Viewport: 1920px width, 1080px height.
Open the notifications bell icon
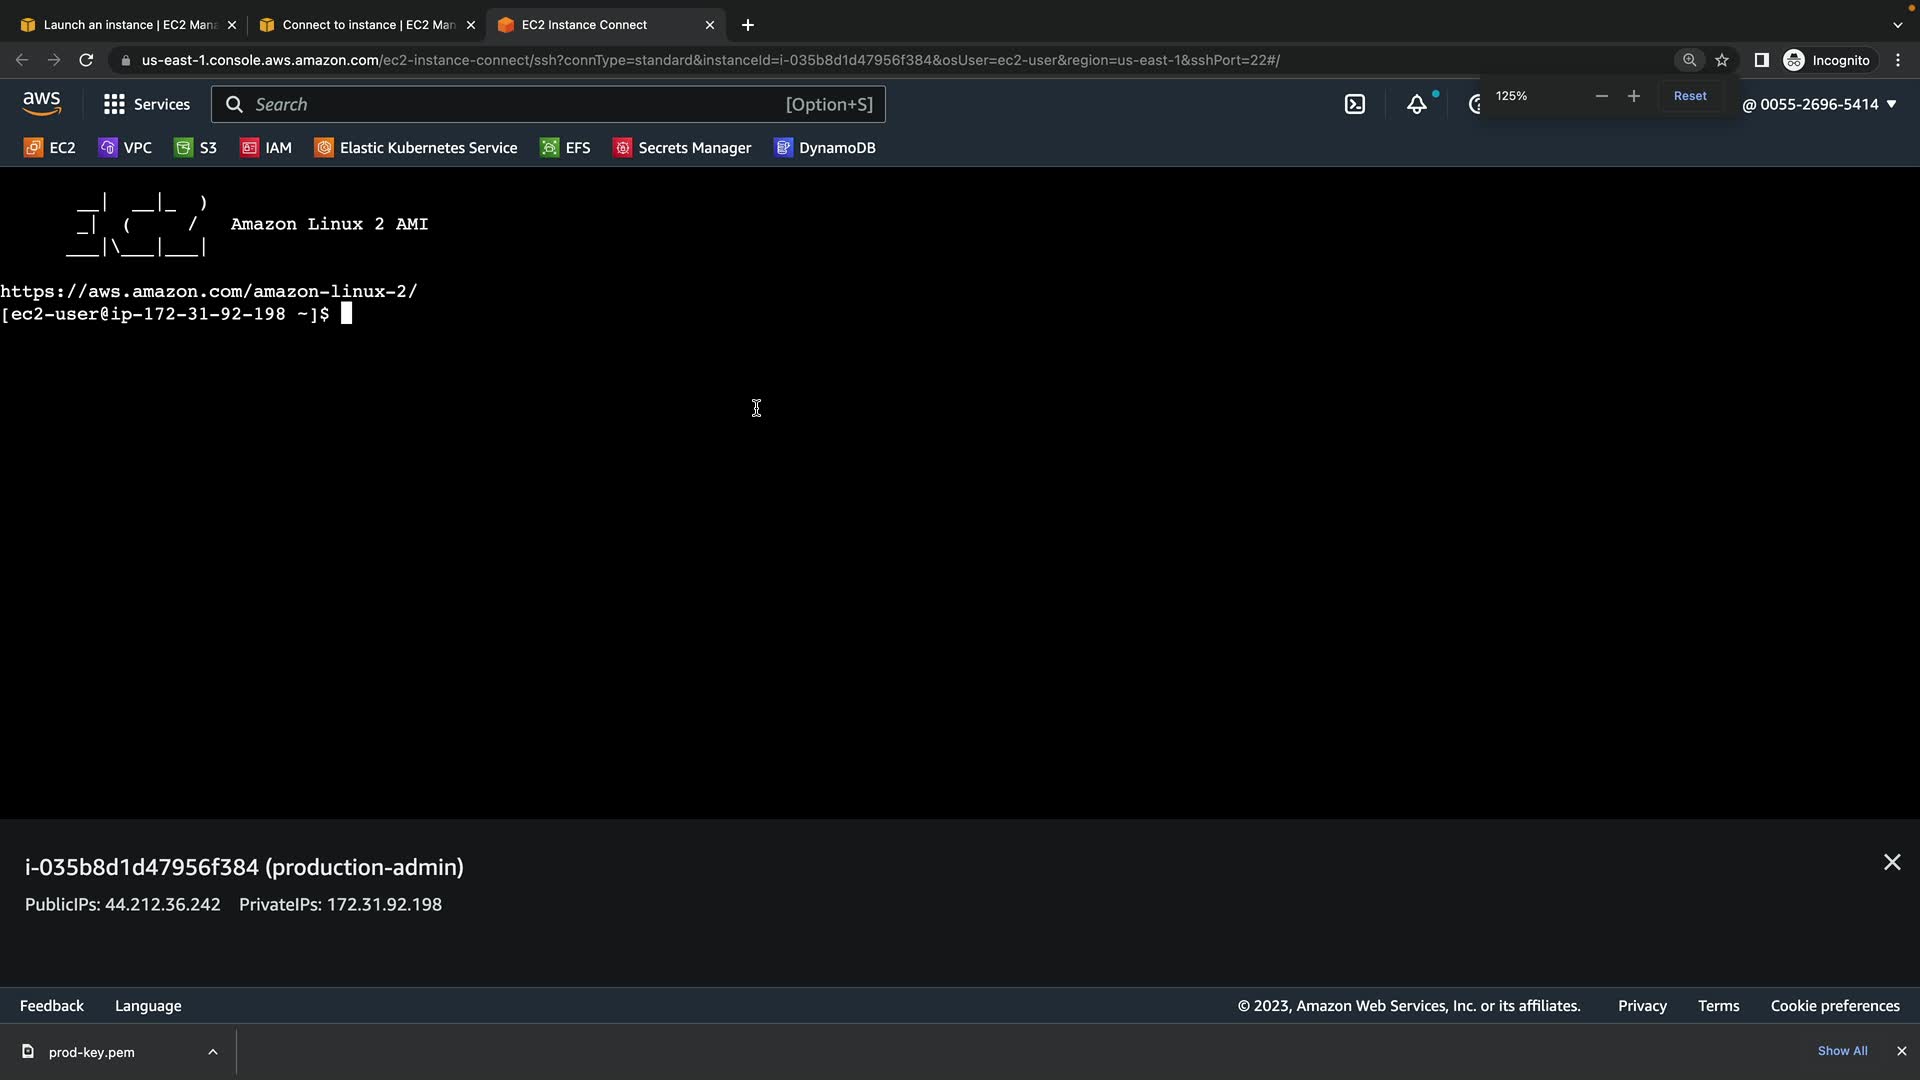pyautogui.click(x=1417, y=104)
